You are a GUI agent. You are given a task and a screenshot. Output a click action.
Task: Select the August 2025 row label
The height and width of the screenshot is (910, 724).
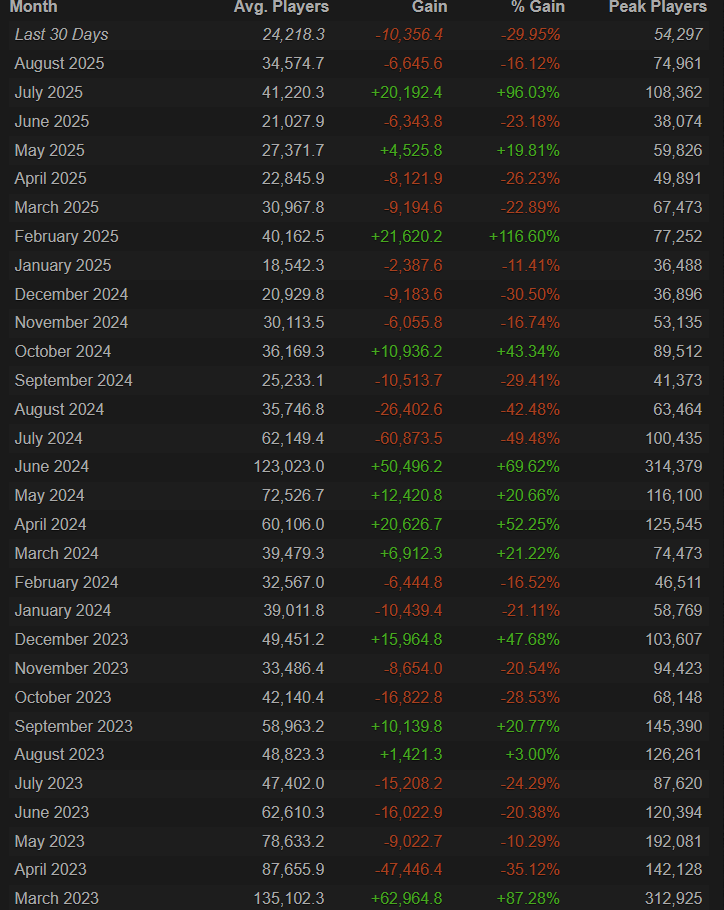(x=59, y=63)
